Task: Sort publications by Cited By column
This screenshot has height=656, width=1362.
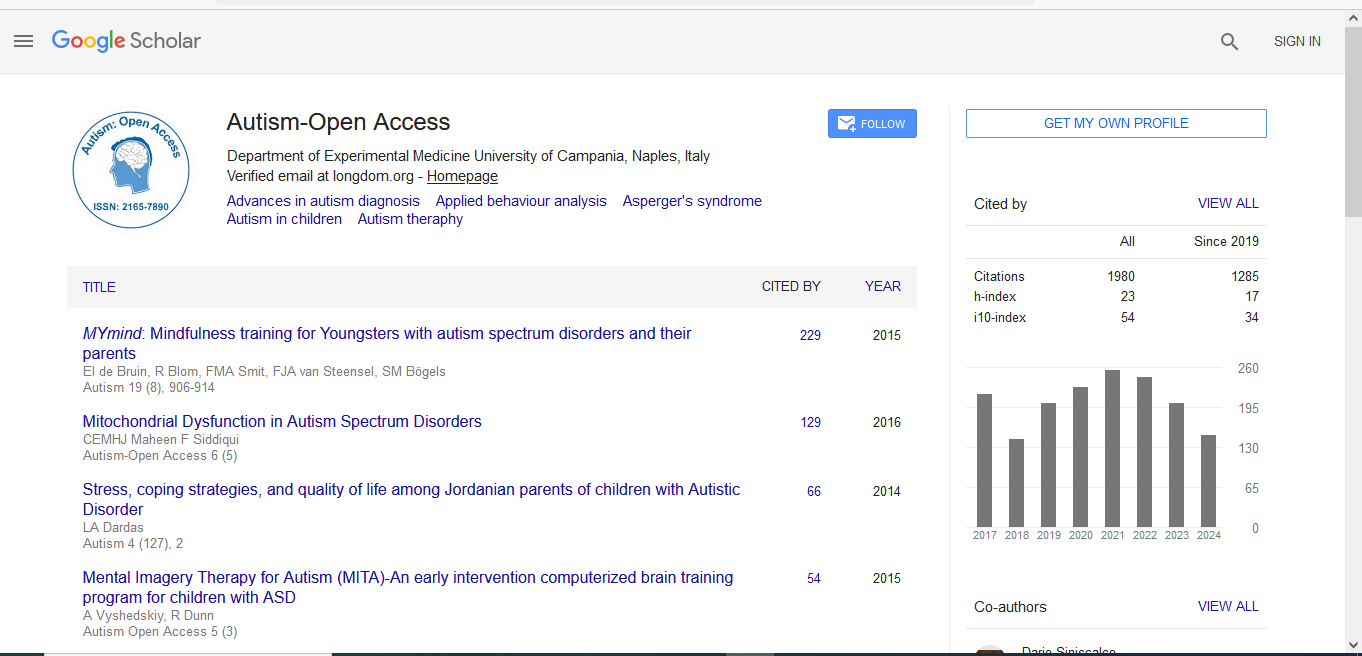Action: coord(791,286)
